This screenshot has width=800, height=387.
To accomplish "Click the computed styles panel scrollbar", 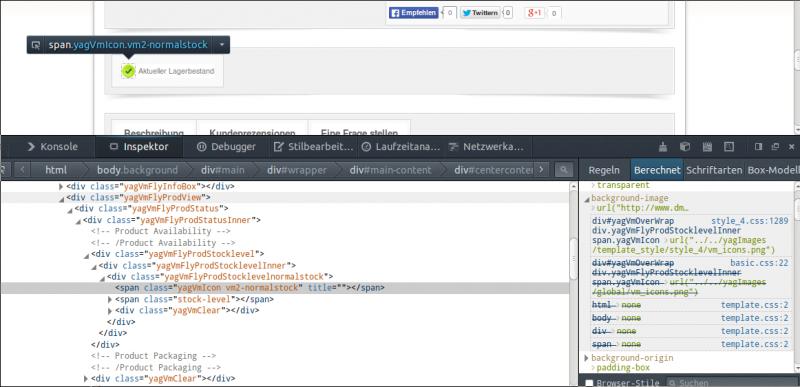I will point(796,210).
